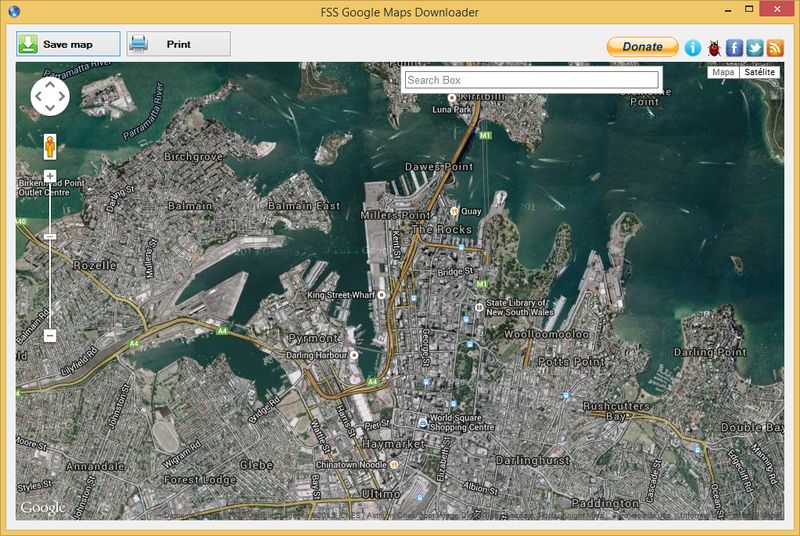Click the Balmain East map label
800x536 pixels.
coord(304,206)
